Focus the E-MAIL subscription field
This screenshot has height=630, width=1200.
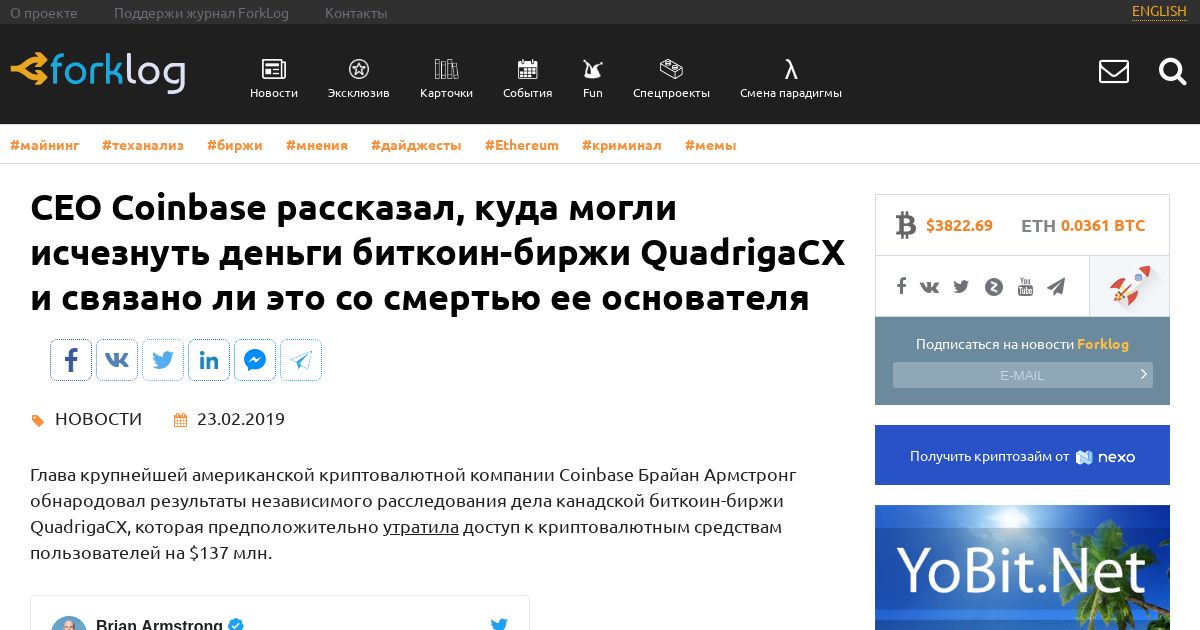(1022, 375)
